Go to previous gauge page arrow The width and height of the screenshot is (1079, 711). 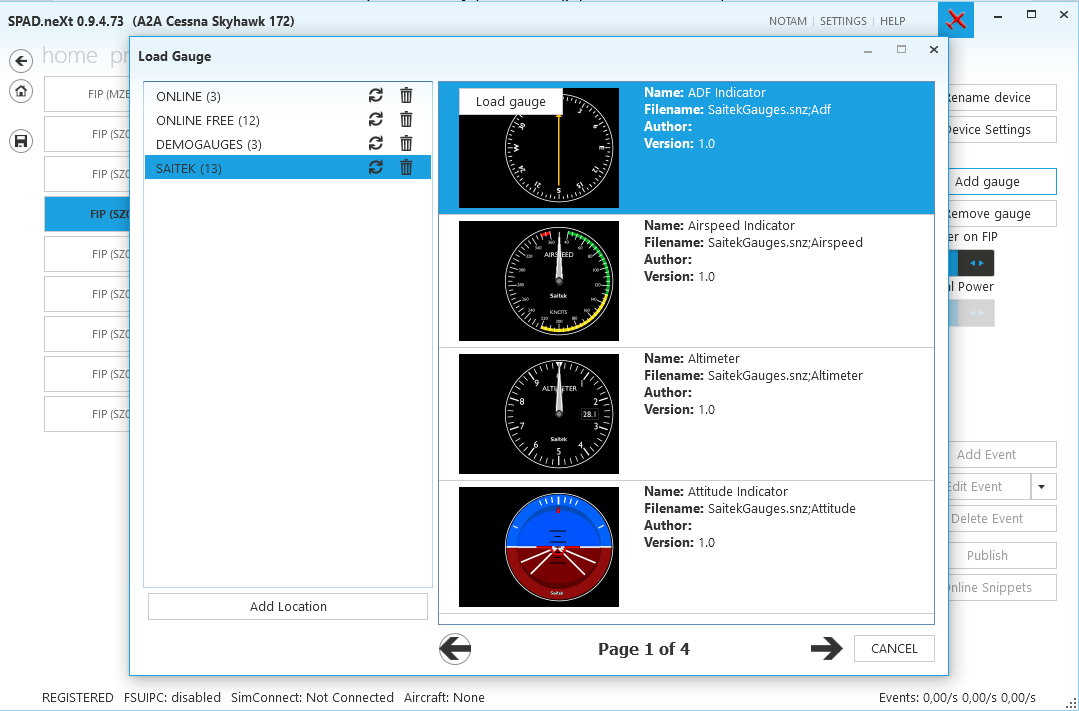[x=455, y=648]
